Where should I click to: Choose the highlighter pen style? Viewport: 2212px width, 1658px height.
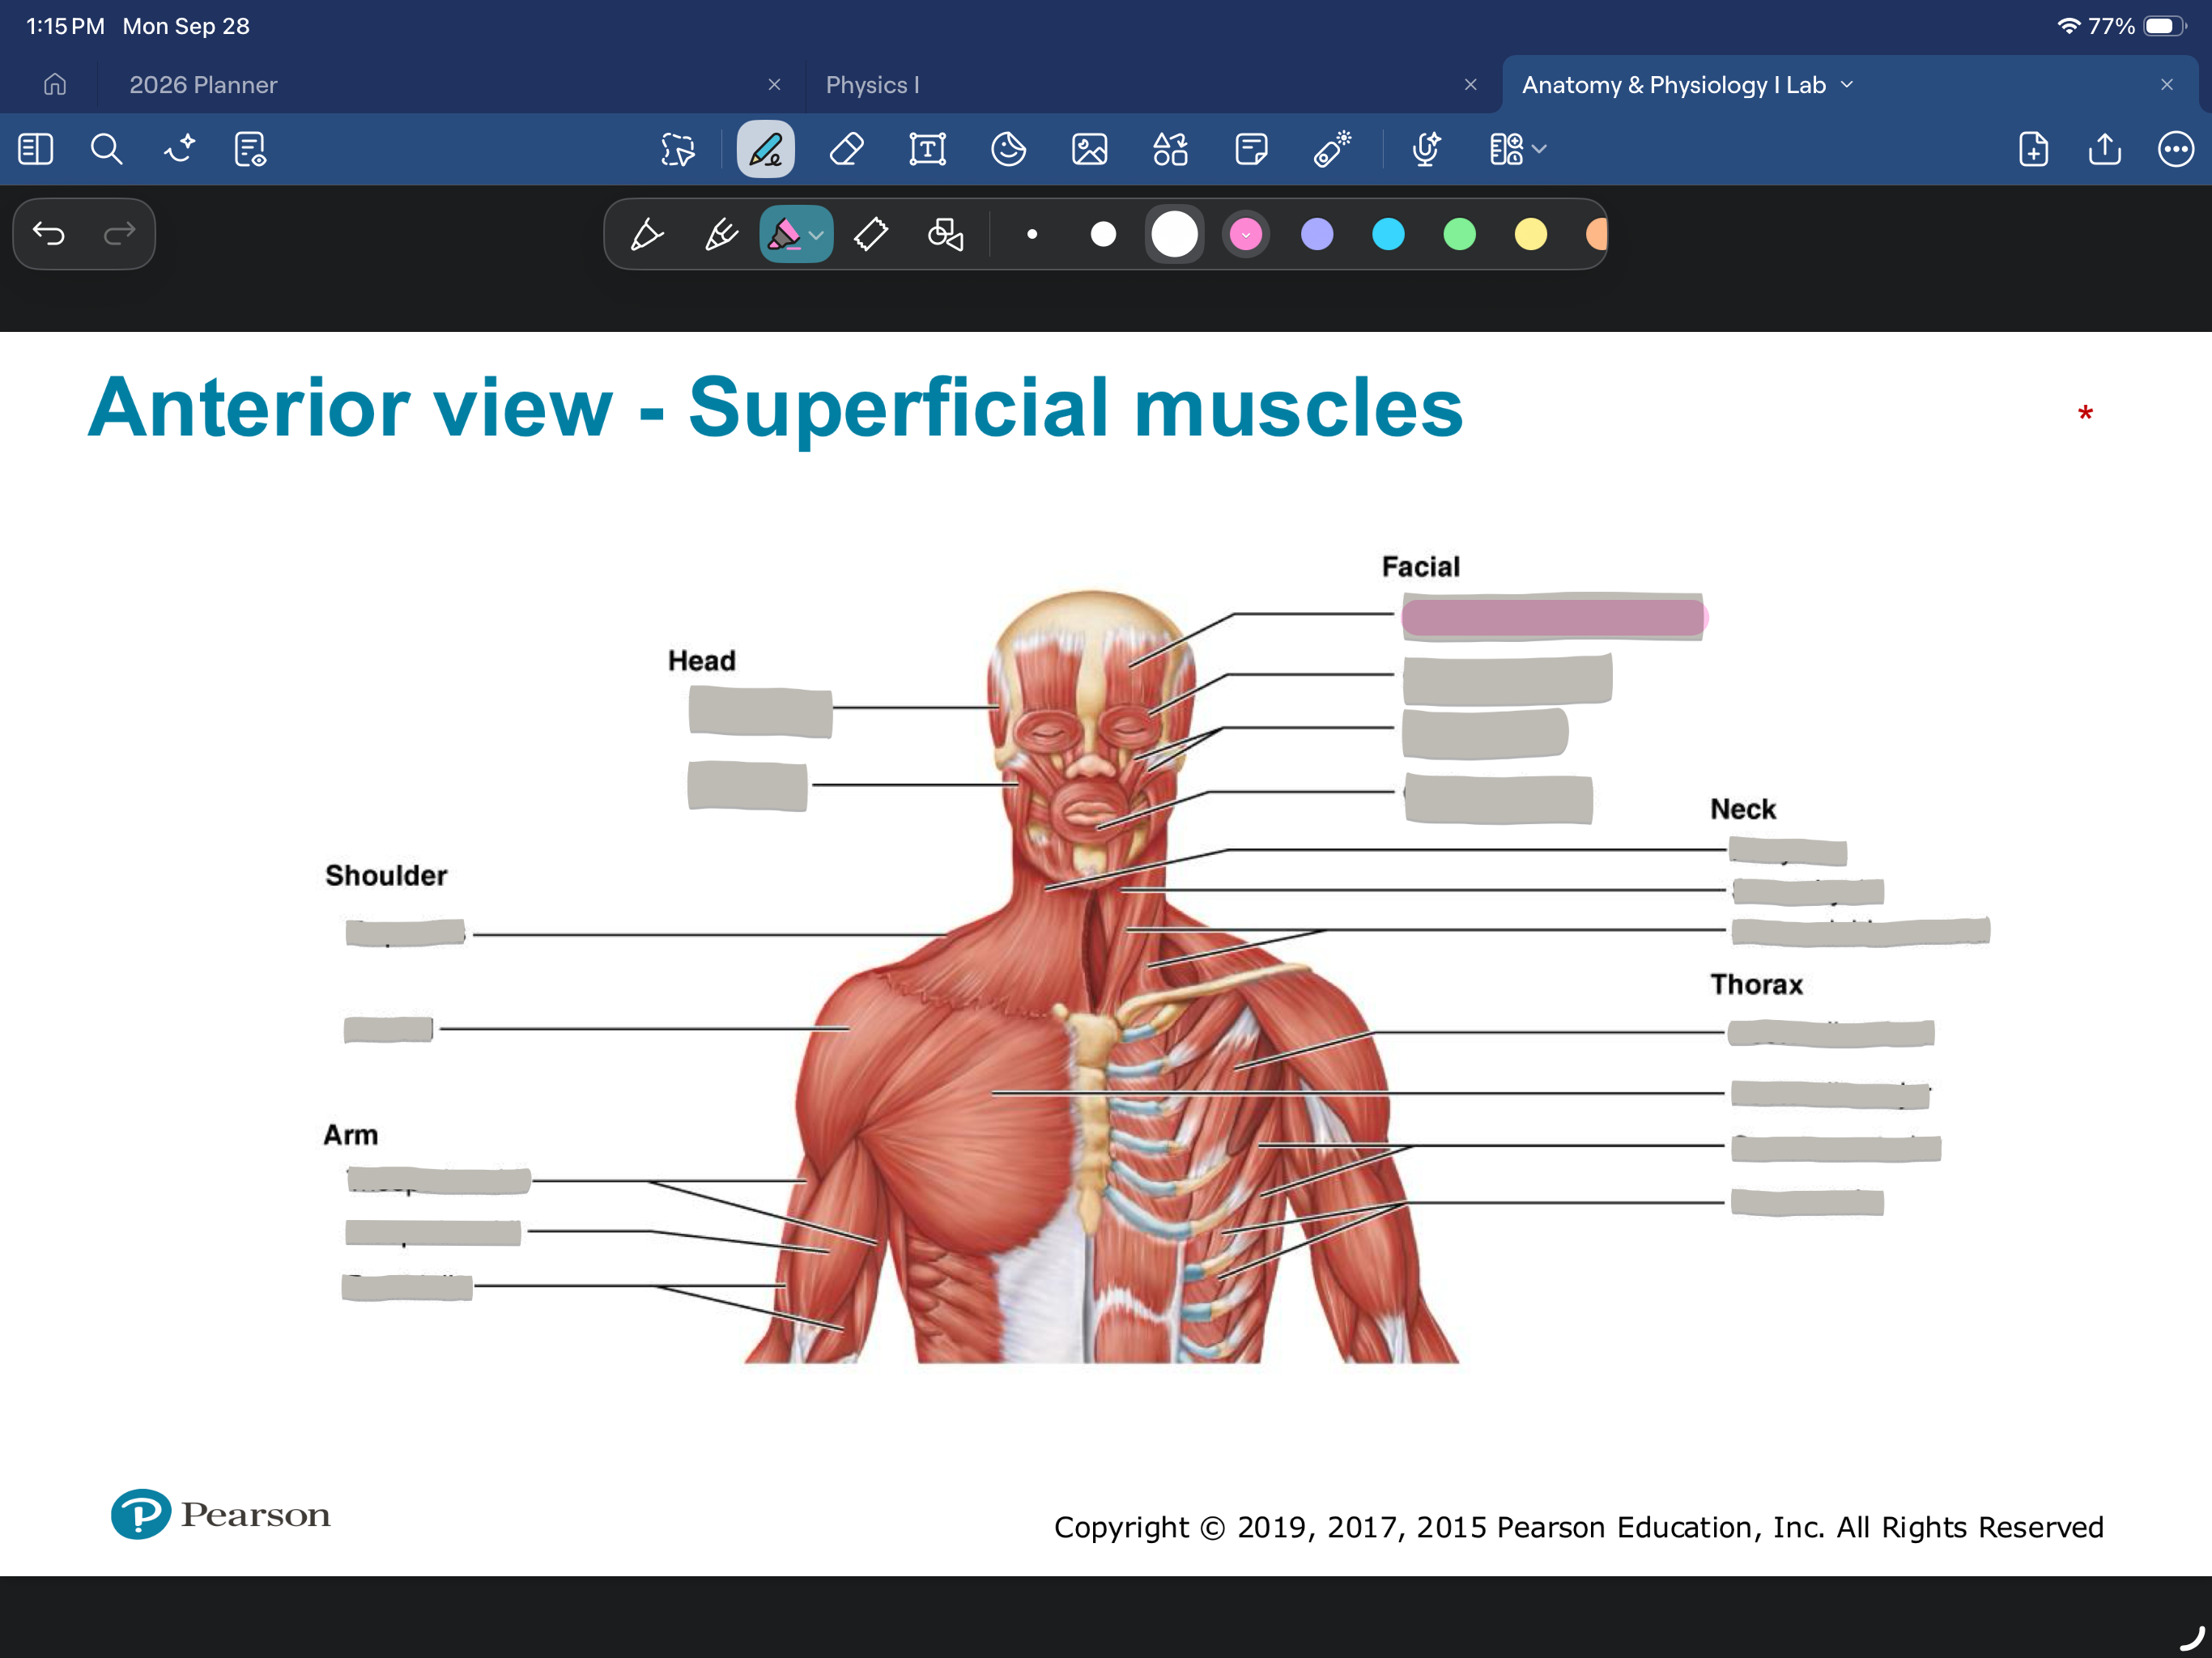[784, 235]
